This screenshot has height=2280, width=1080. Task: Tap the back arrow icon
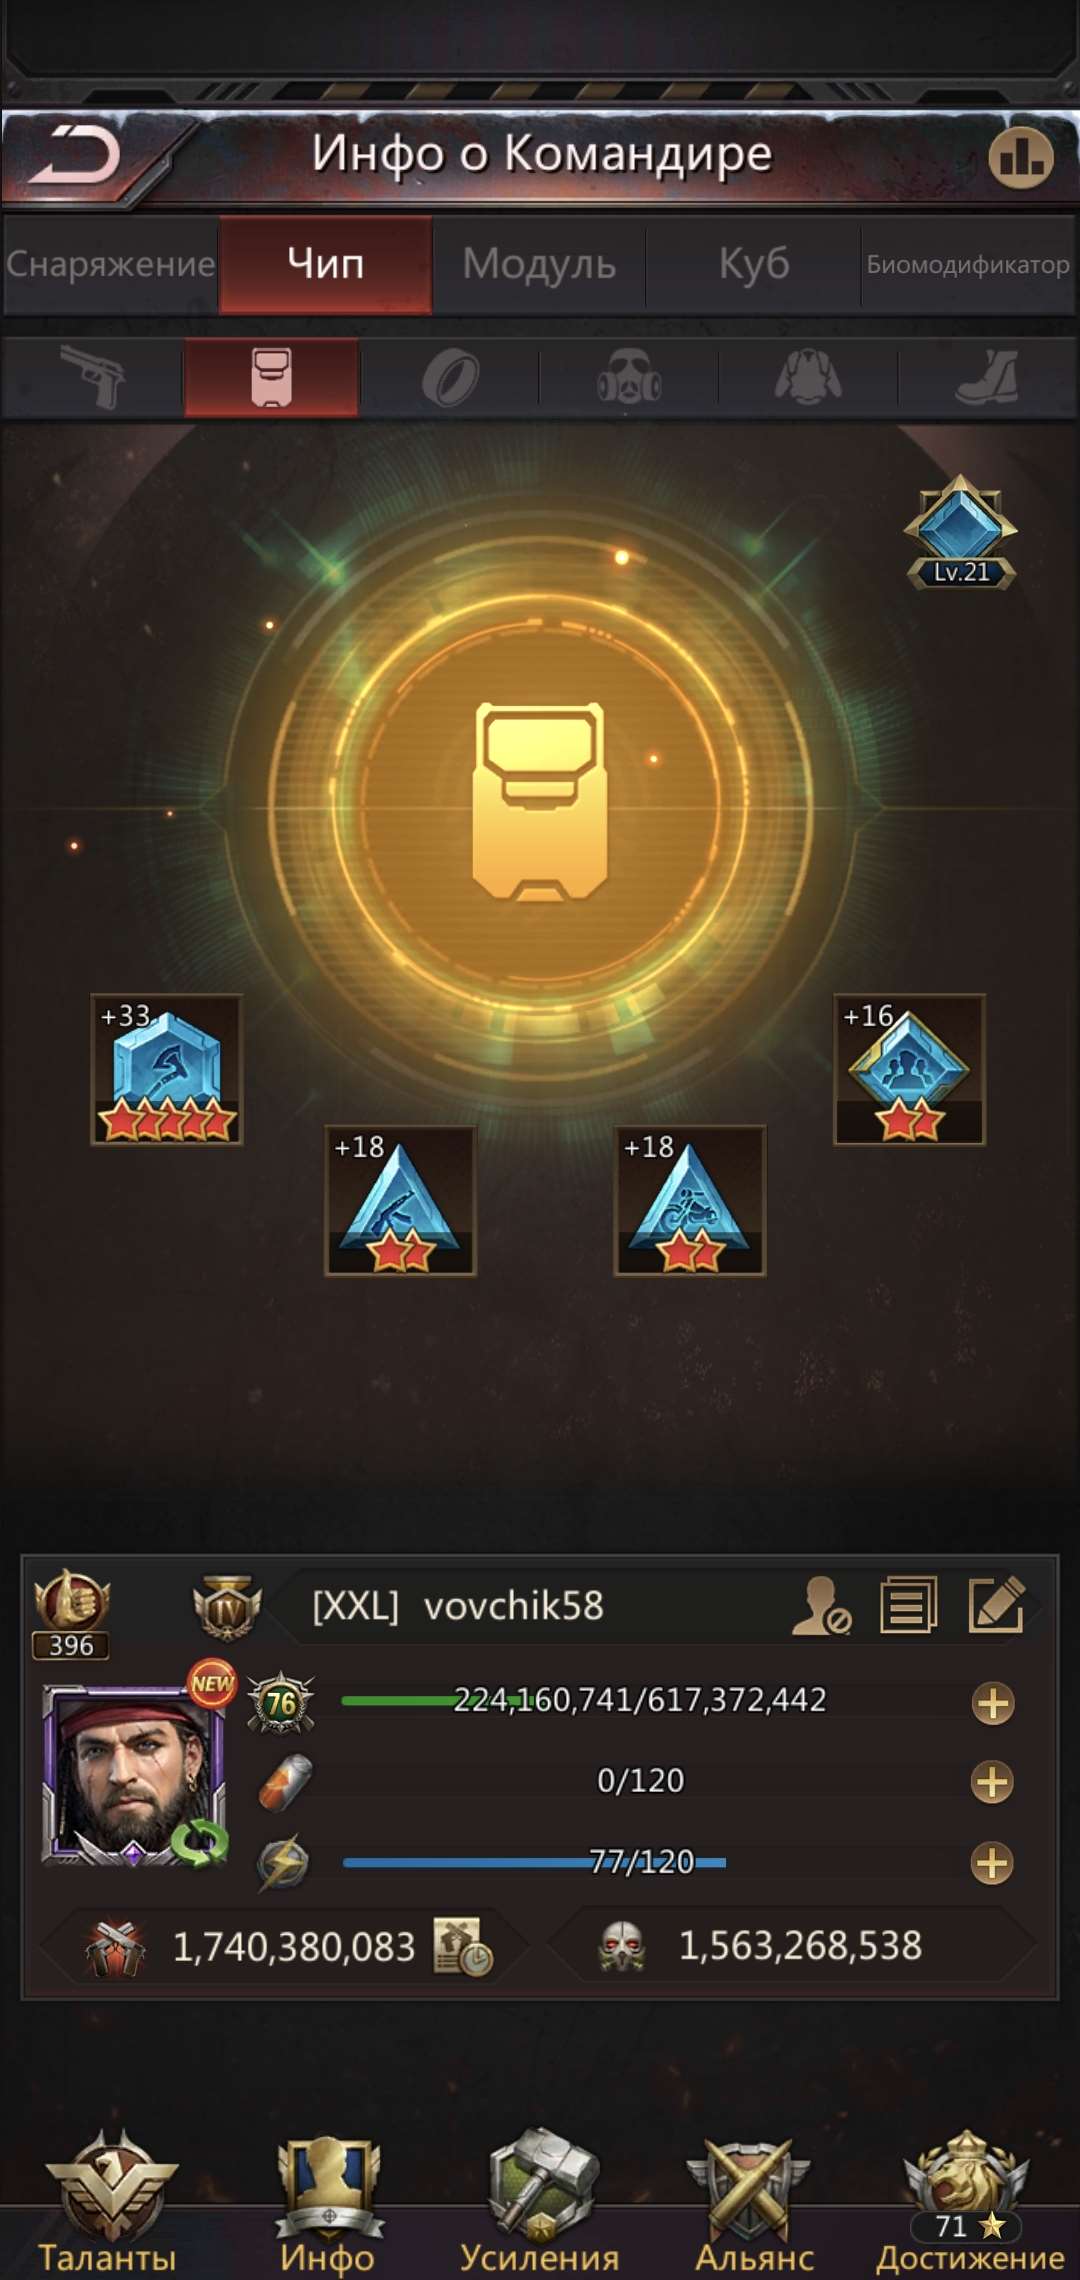75,156
